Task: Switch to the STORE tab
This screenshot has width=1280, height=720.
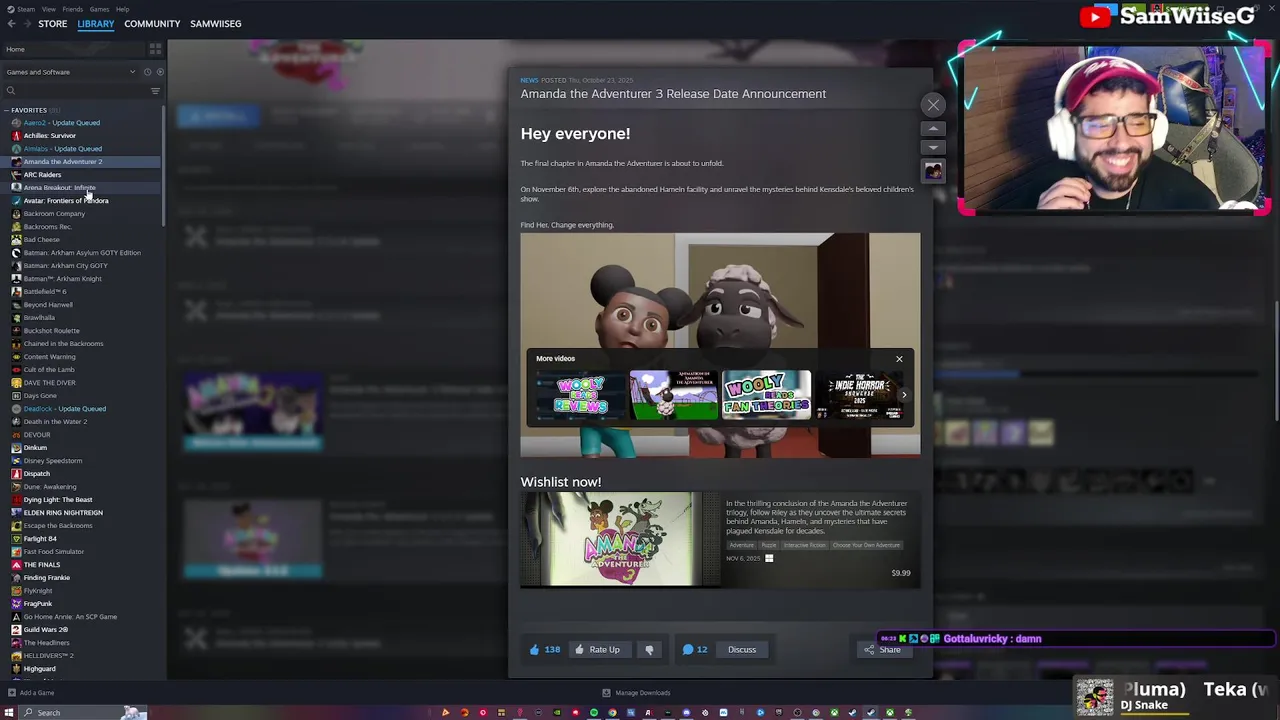Action: click(53, 23)
